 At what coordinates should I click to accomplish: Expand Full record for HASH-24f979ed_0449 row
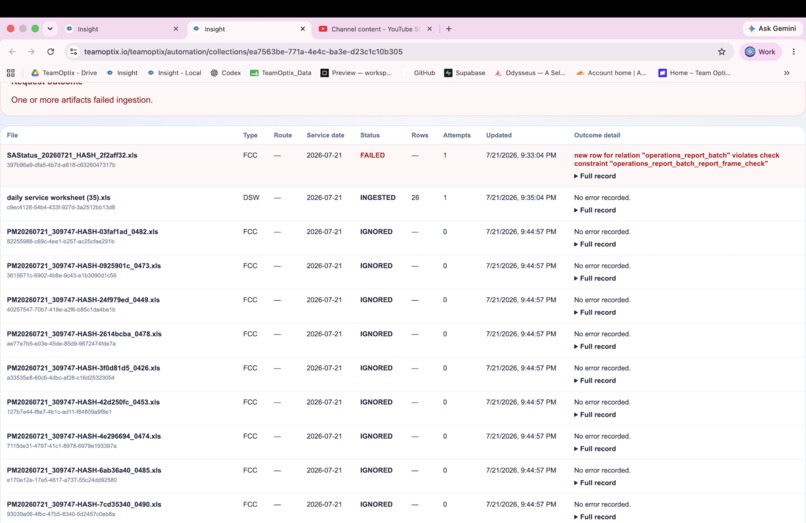(x=595, y=312)
